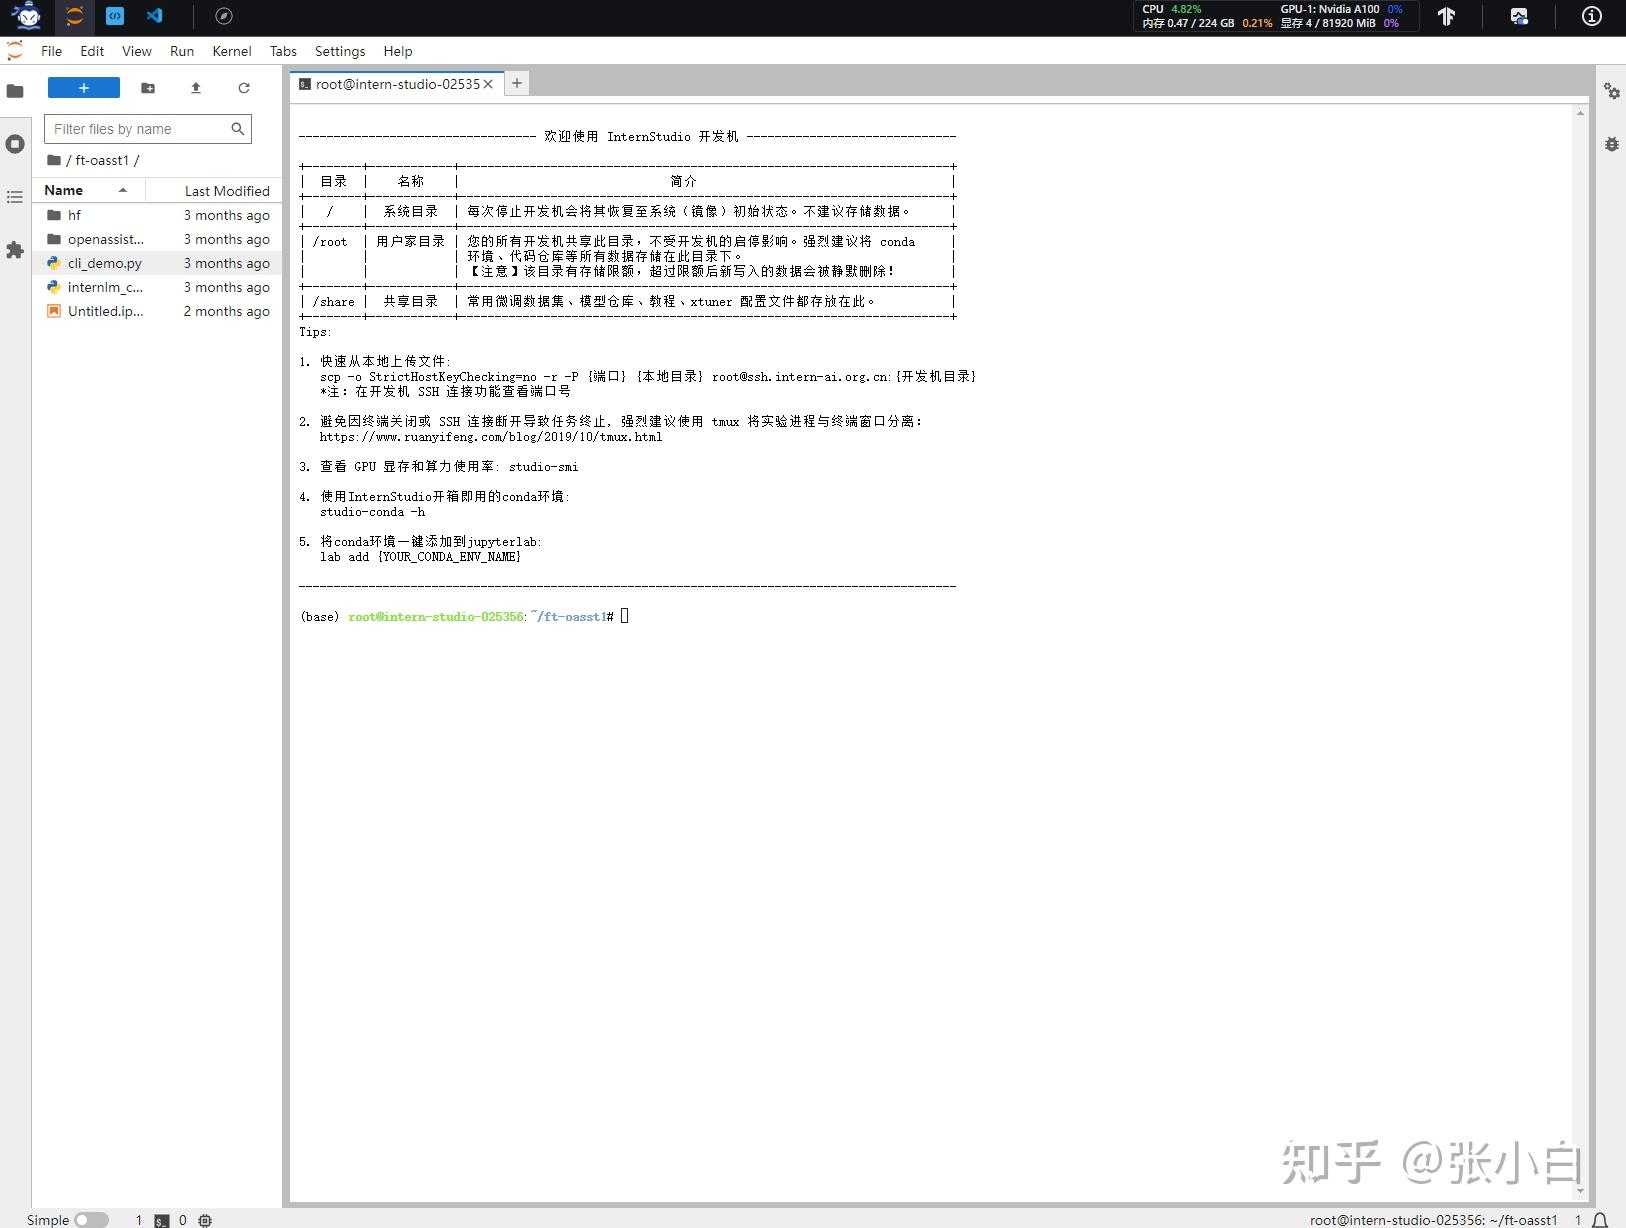Open the Run menu

coord(182,51)
